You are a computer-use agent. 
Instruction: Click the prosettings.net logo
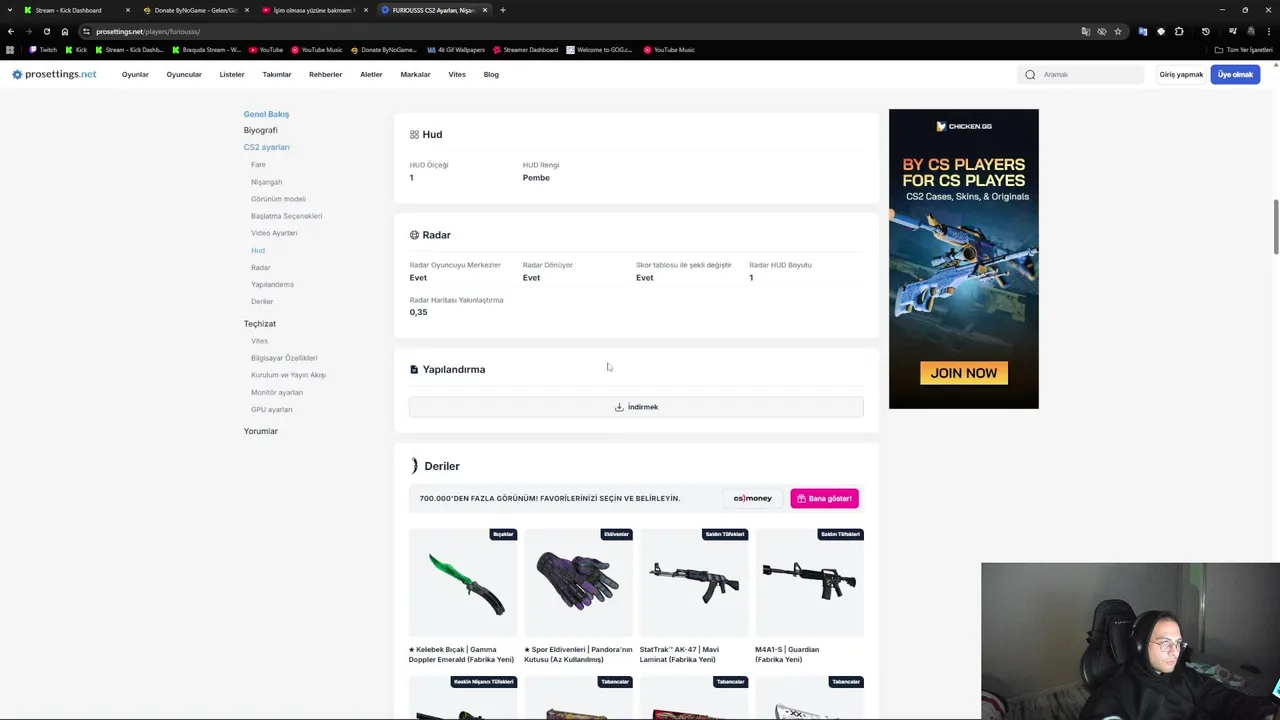pyautogui.click(x=54, y=74)
